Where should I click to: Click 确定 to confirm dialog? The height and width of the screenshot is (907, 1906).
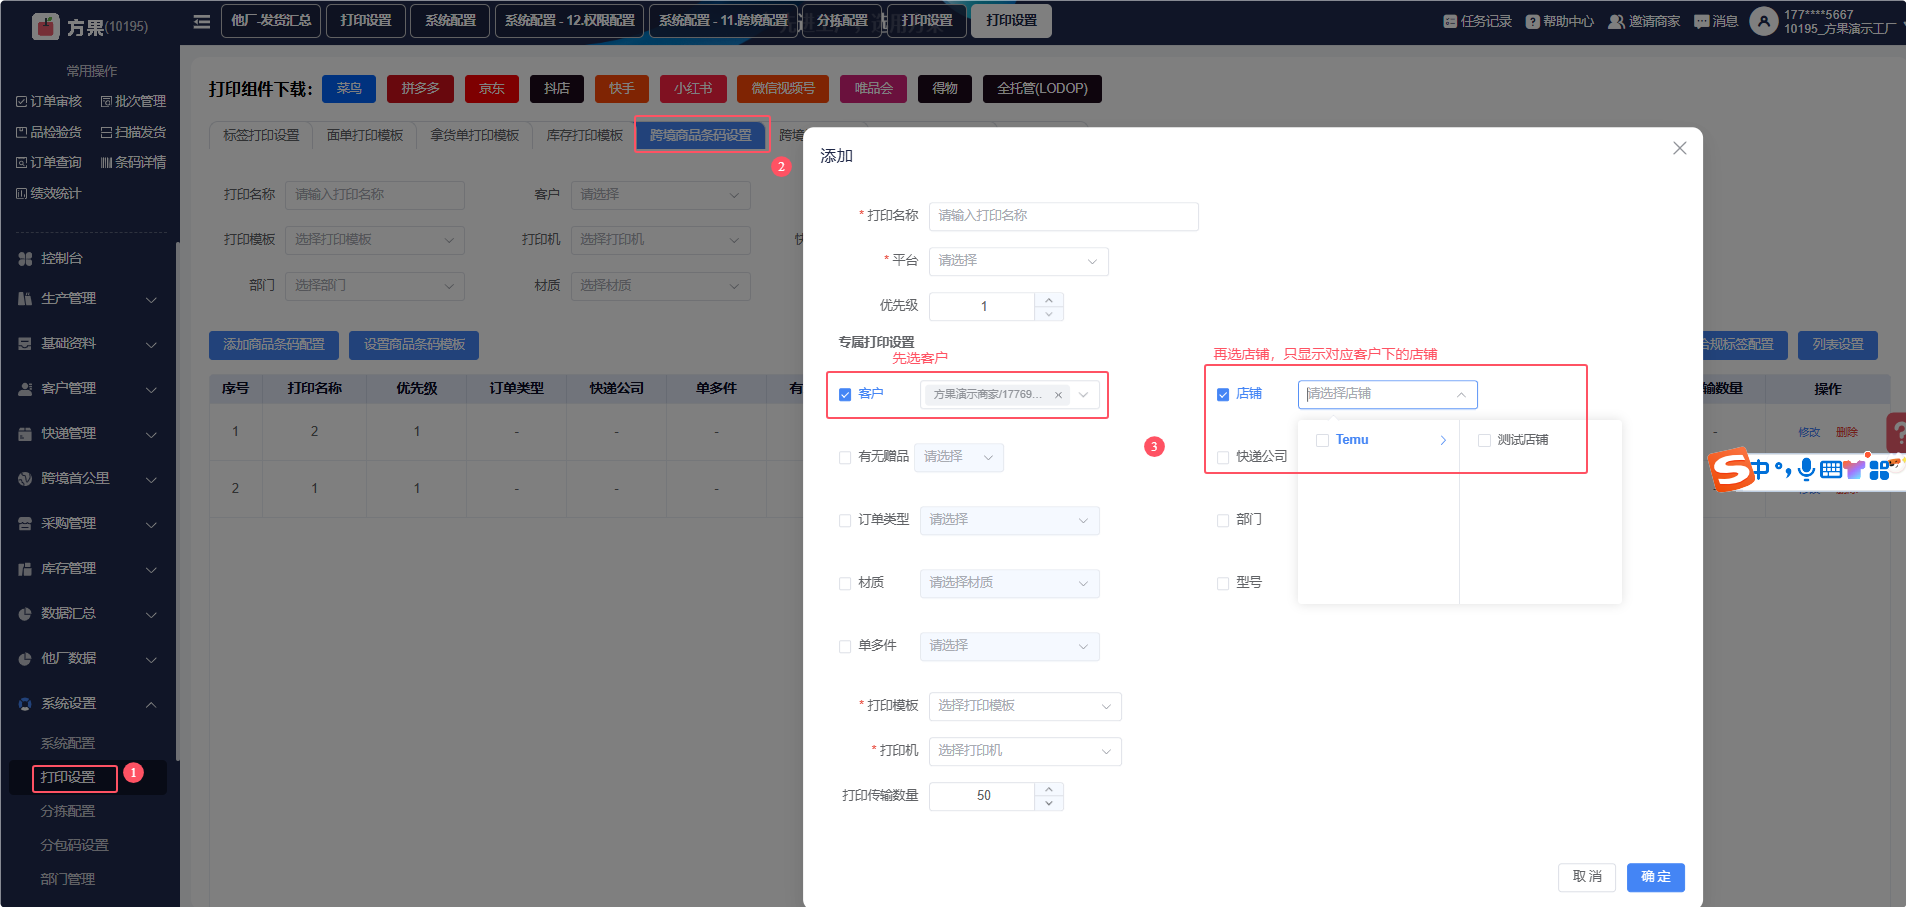1656,877
